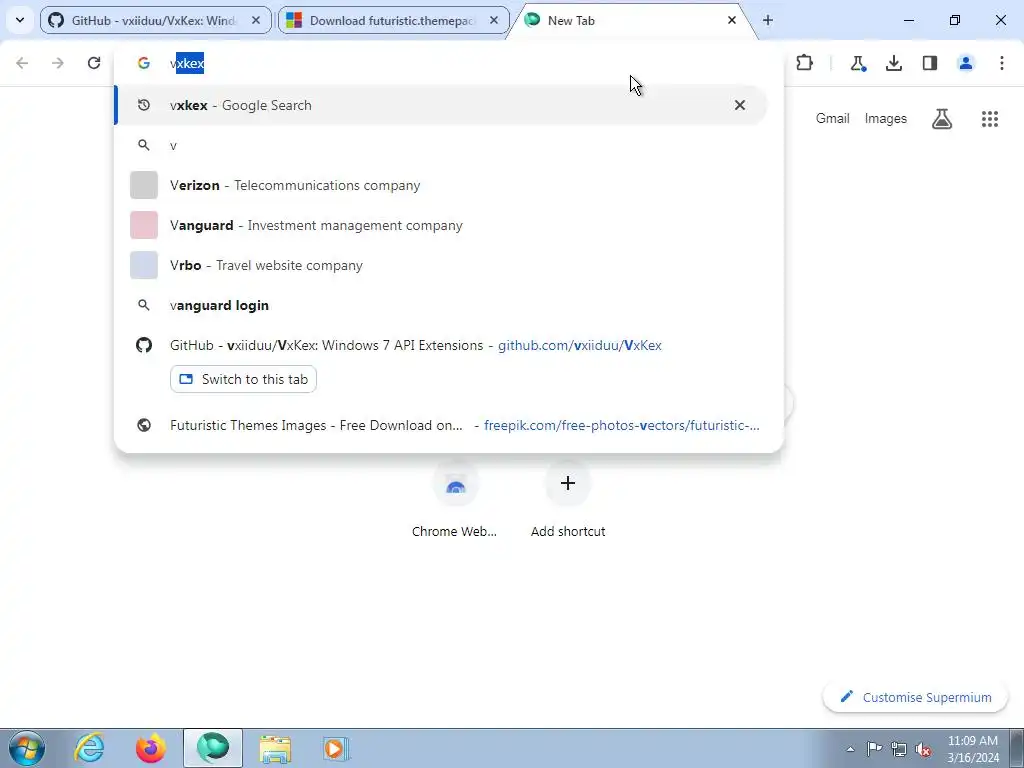
Task: Open a new tab with plus button
Action: pos(768,20)
